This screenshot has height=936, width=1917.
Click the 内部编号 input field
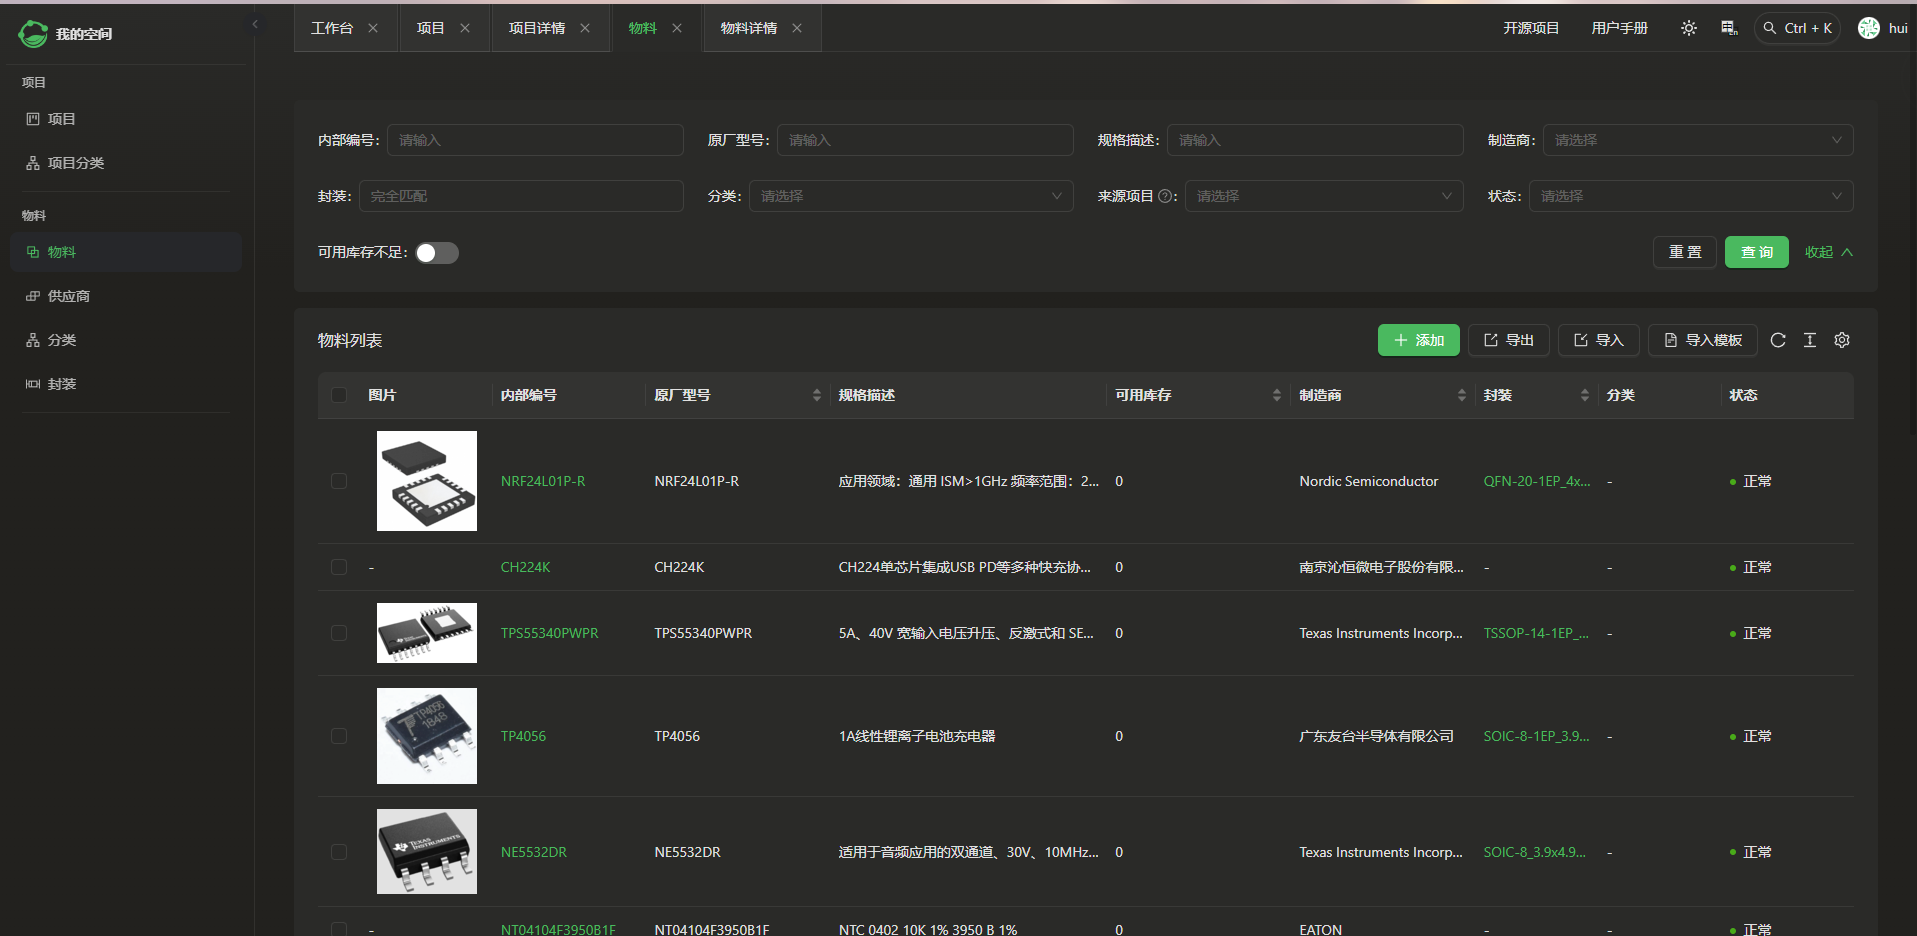tap(535, 140)
